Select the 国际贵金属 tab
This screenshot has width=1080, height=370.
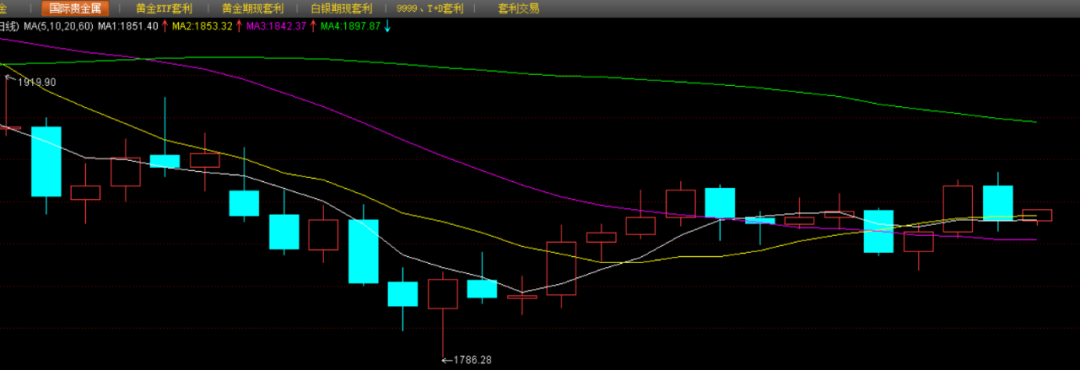[75, 9]
